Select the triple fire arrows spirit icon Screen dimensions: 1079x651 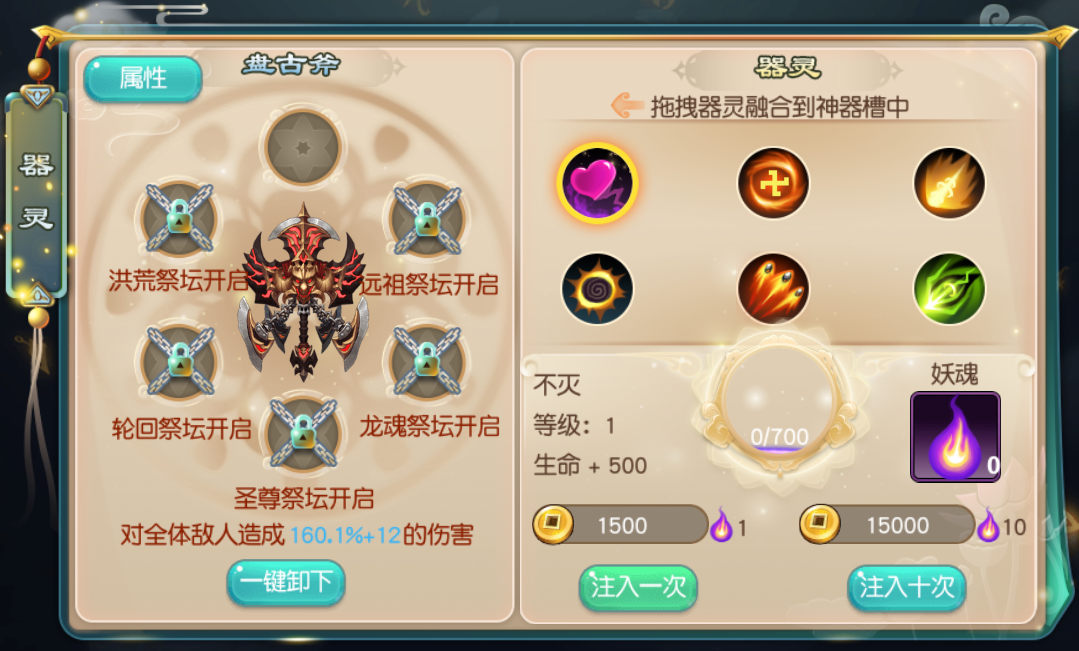click(x=773, y=288)
